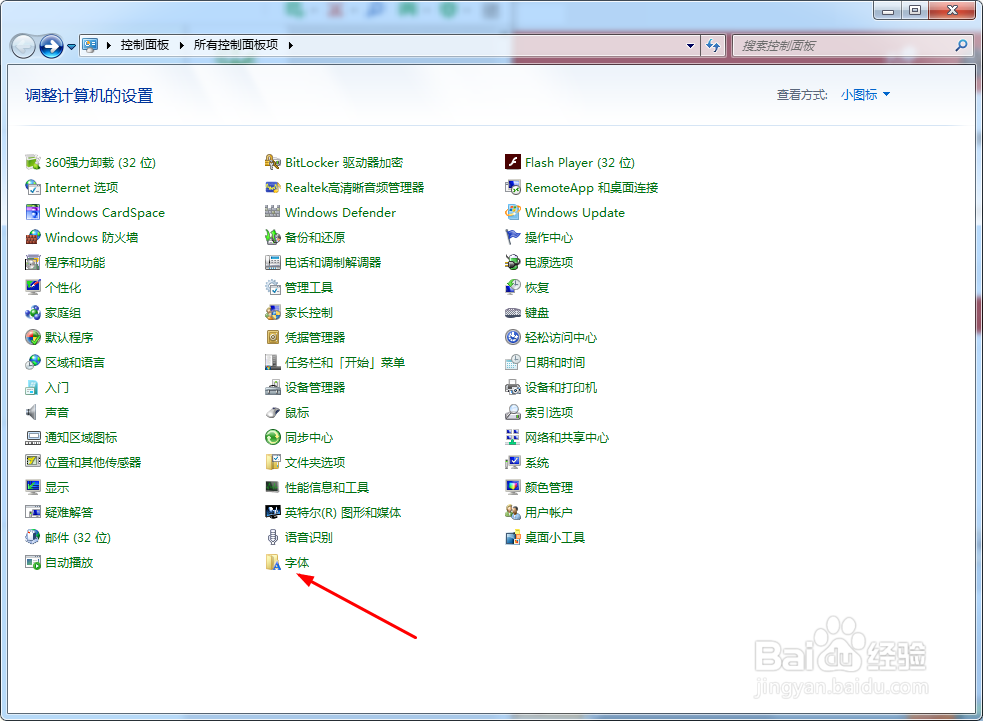Click the 360强力卸载 icon

tap(33, 162)
